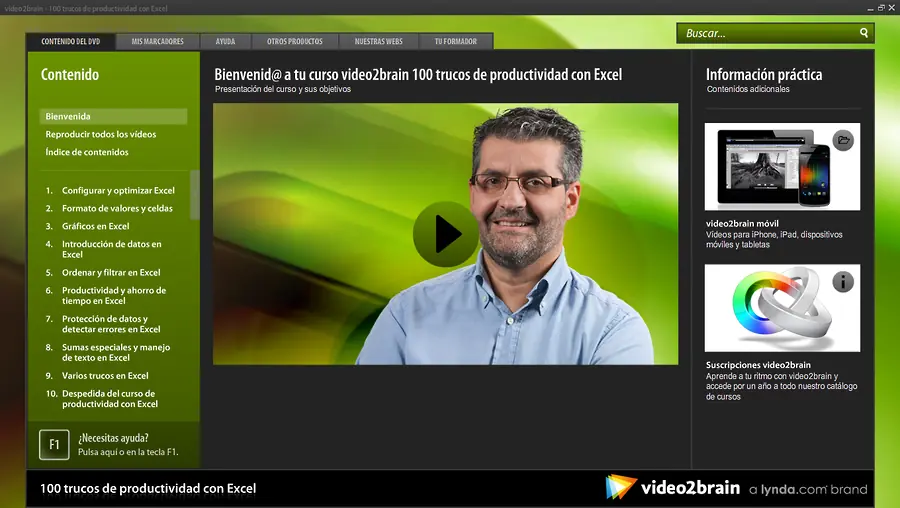Image resolution: width=900 pixels, height=508 pixels.
Task: Open the Otros Productos tab
Action: pyautogui.click(x=294, y=41)
